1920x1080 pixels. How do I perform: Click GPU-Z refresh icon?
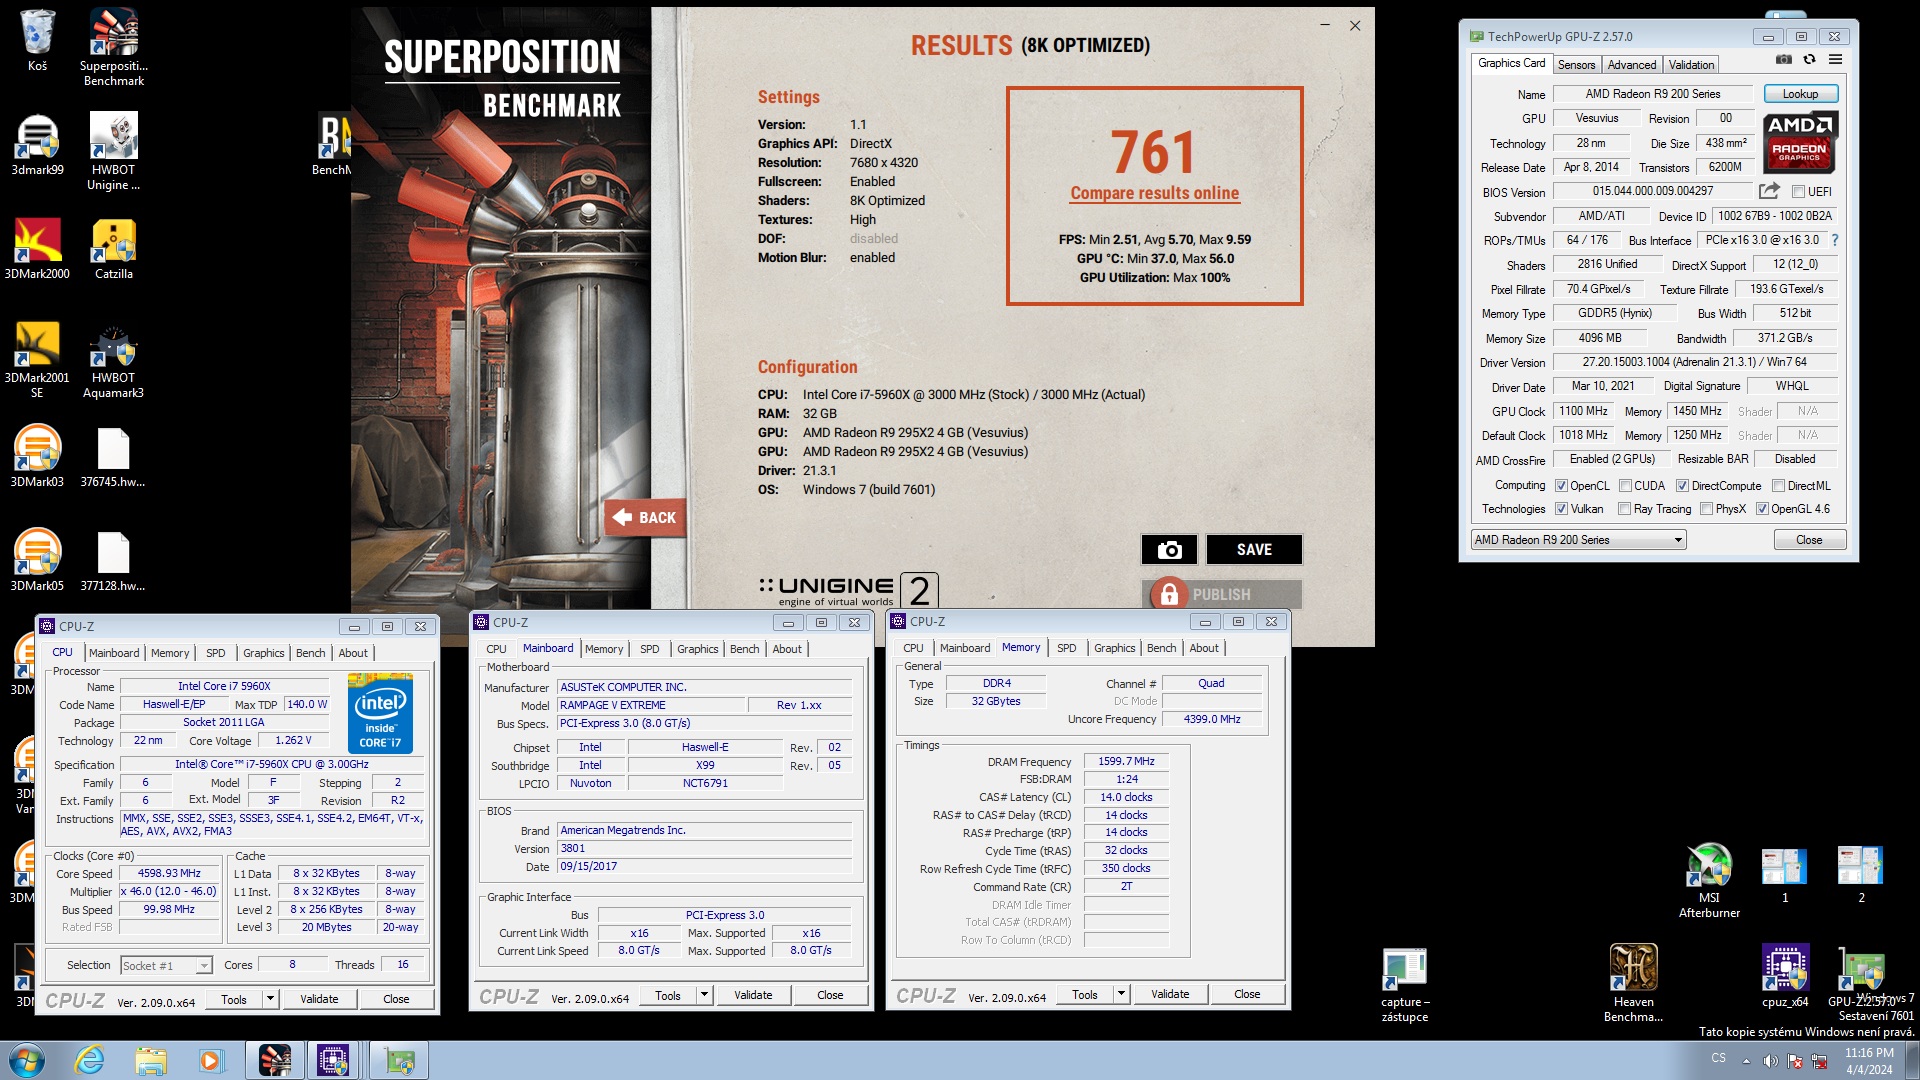[1809, 59]
